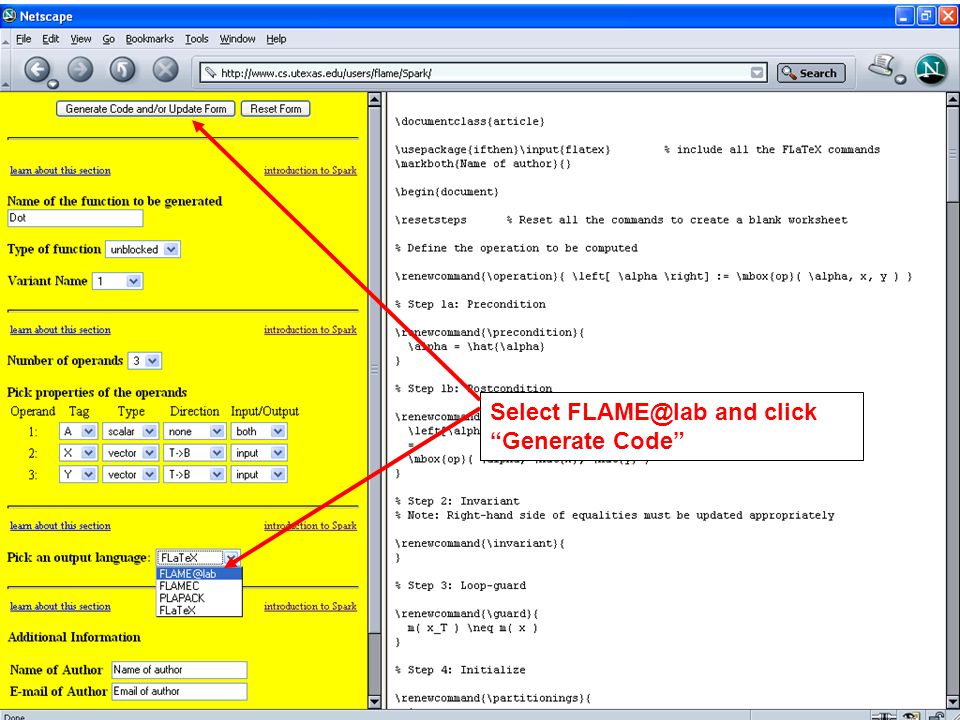Open operand 1 Direction dropdown showing none
Viewport: 960px width, 720px height.
195,431
